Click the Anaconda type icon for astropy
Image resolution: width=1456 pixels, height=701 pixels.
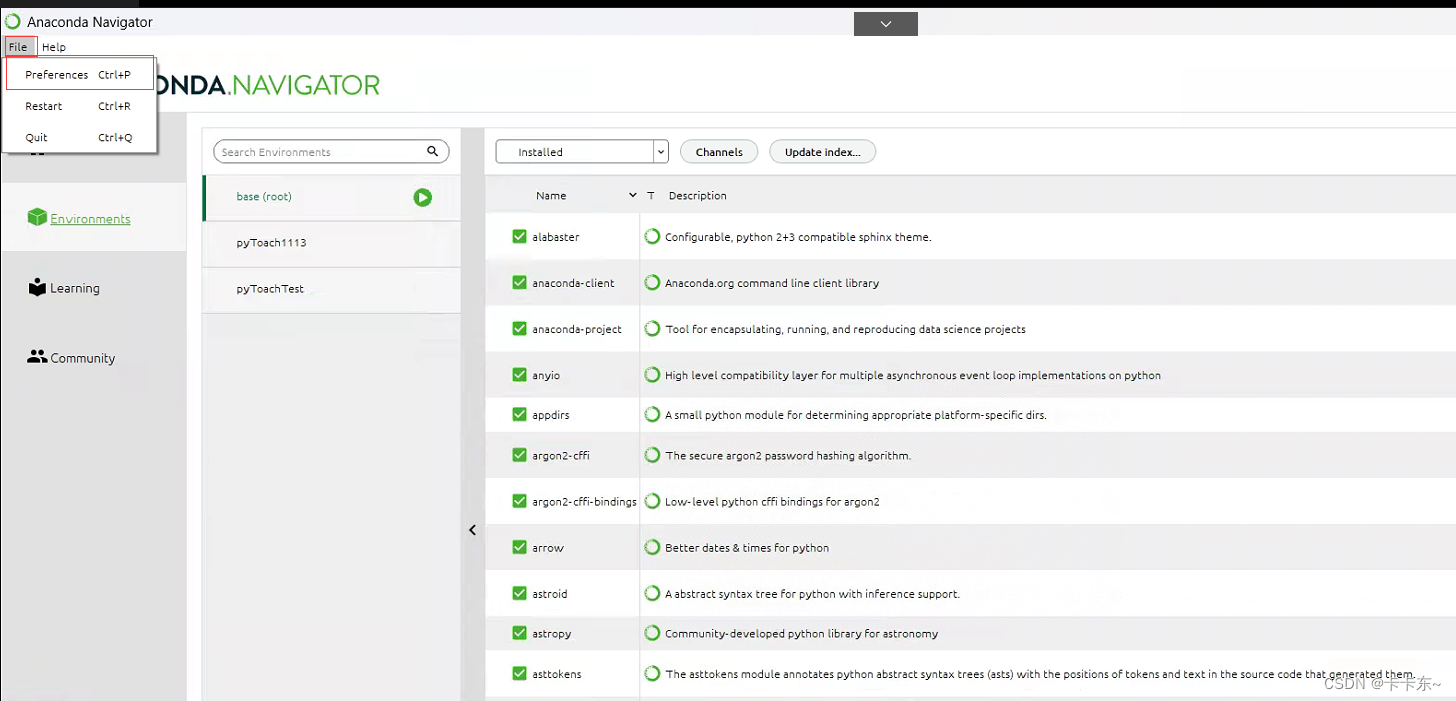pyautogui.click(x=652, y=633)
